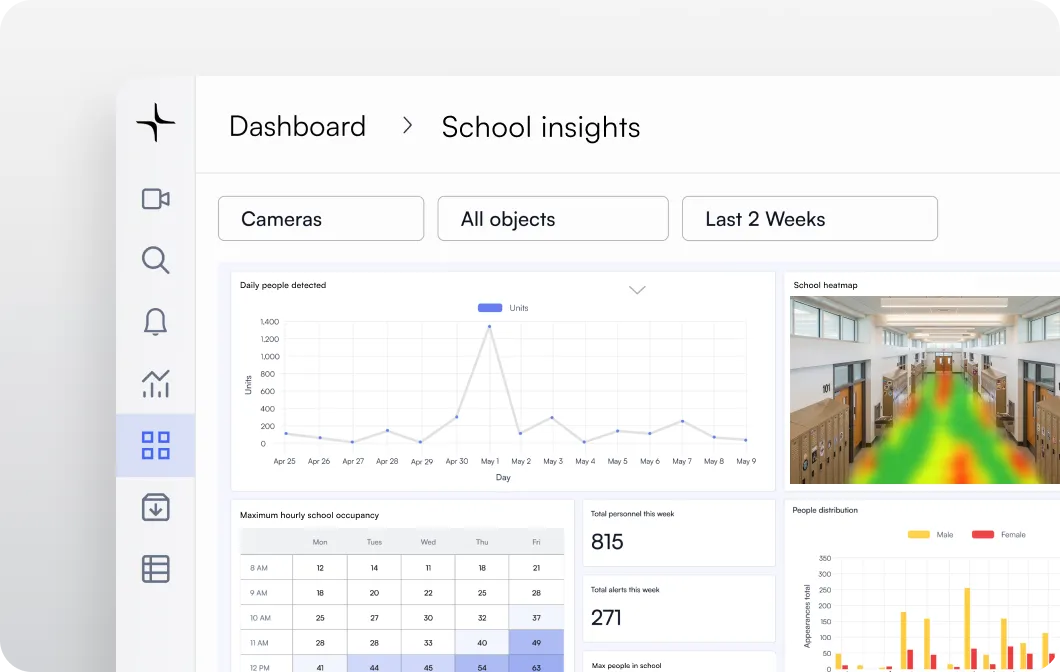Click the app logo at top of sidebar
1060x672 pixels.
pyautogui.click(x=155, y=122)
